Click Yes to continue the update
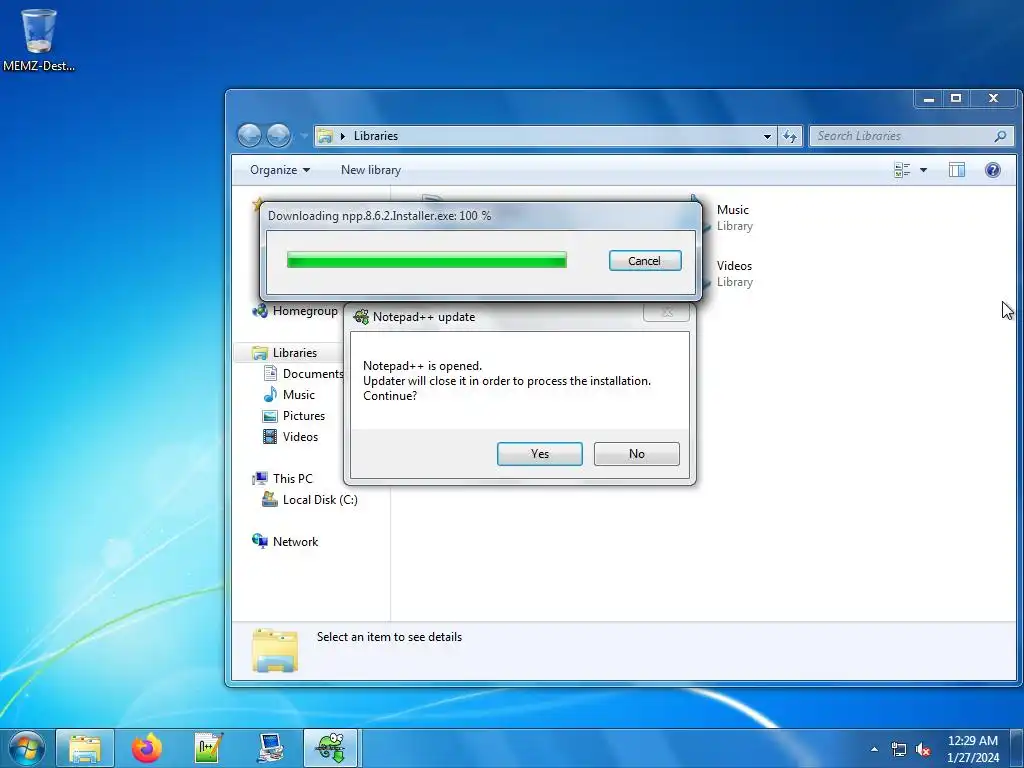The width and height of the screenshot is (1024, 768). click(x=539, y=454)
